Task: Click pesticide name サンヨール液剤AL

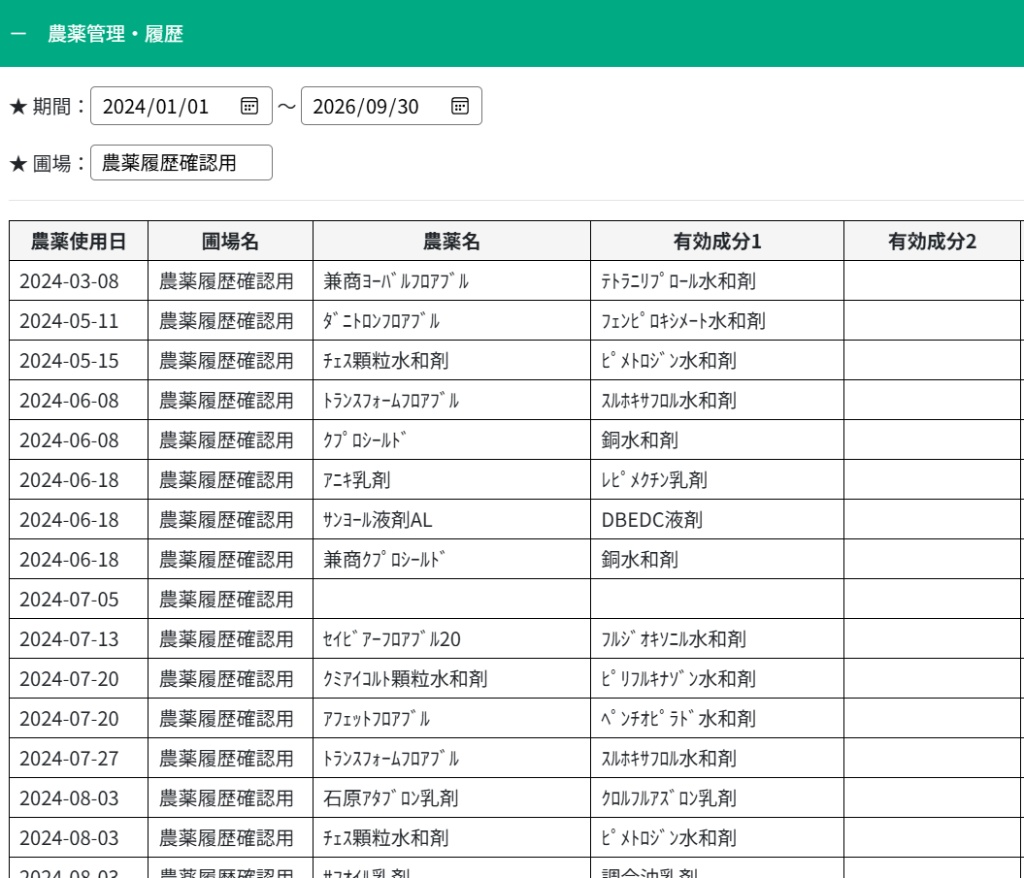Action: tap(377, 521)
